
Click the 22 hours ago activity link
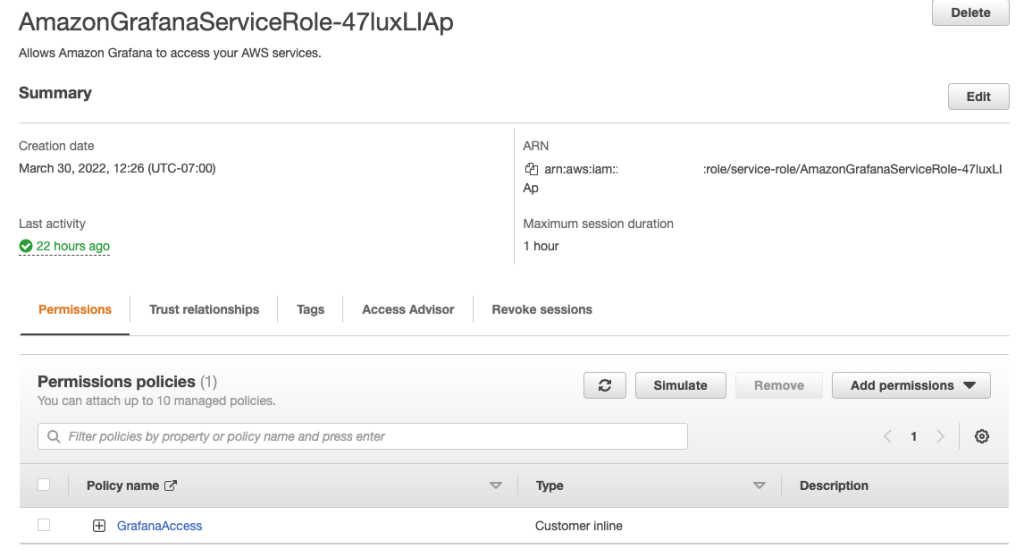(73, 246)
